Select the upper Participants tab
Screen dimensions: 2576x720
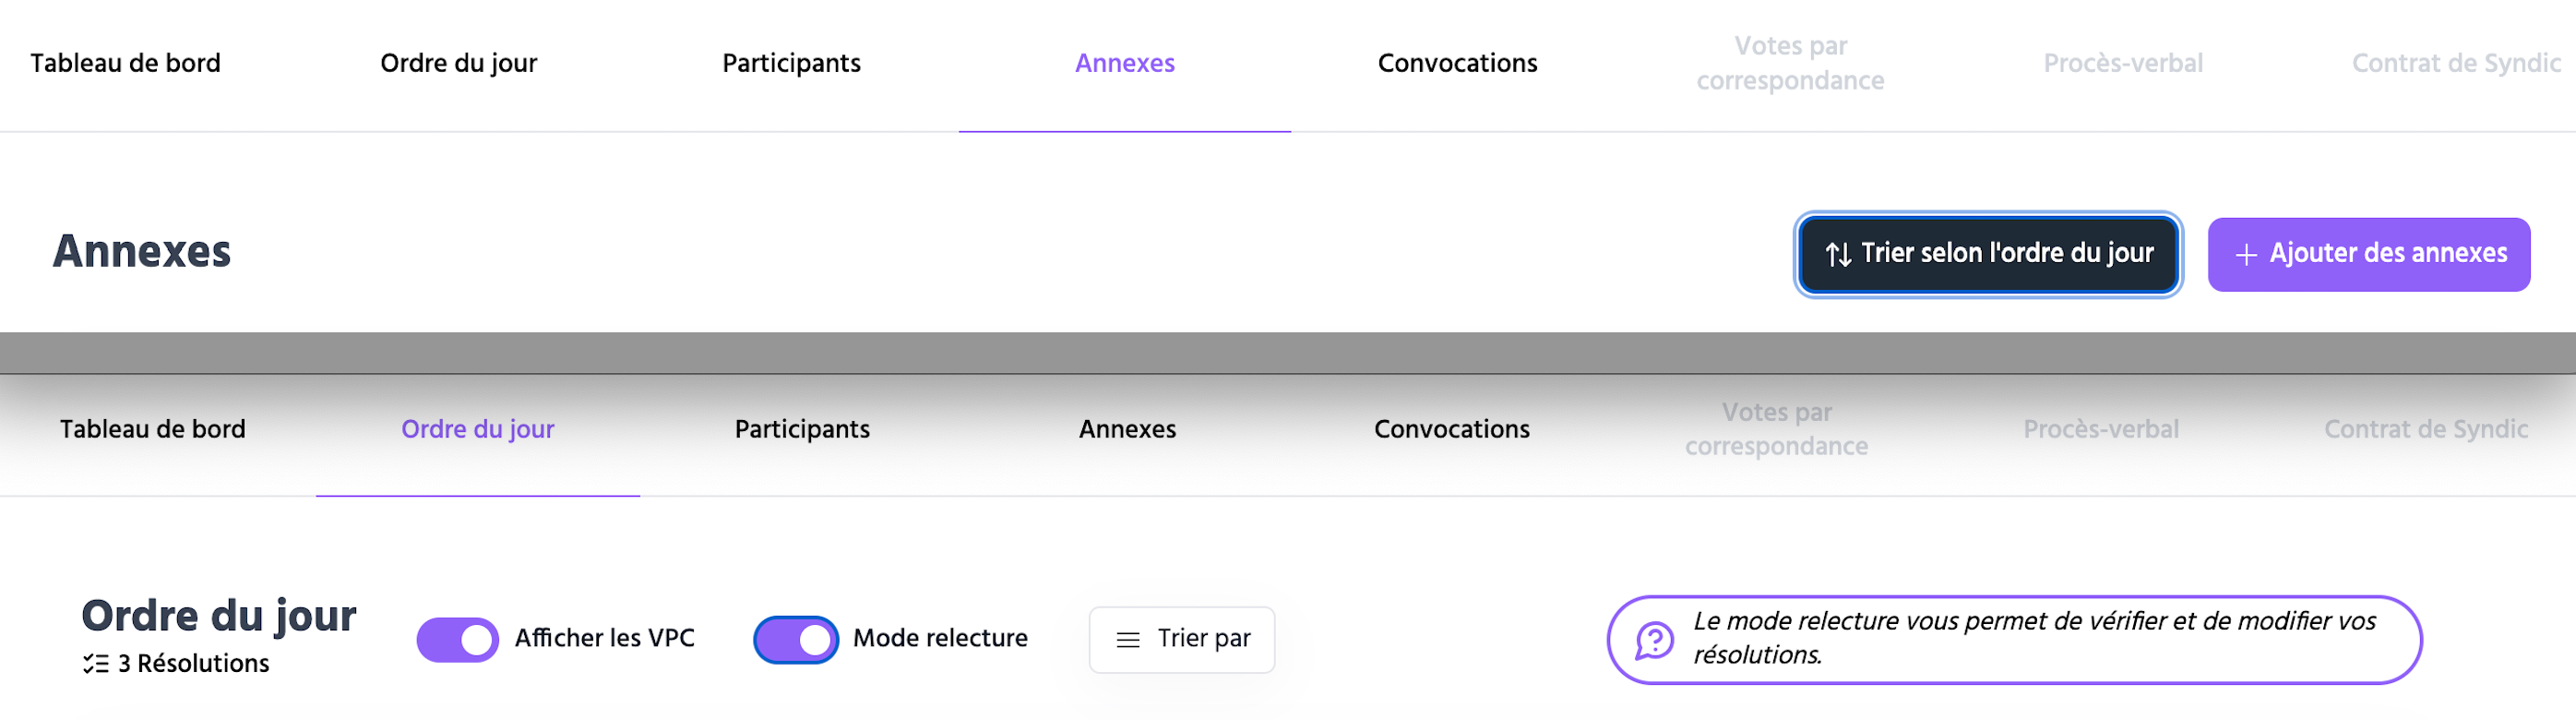[x=791, y=64]
